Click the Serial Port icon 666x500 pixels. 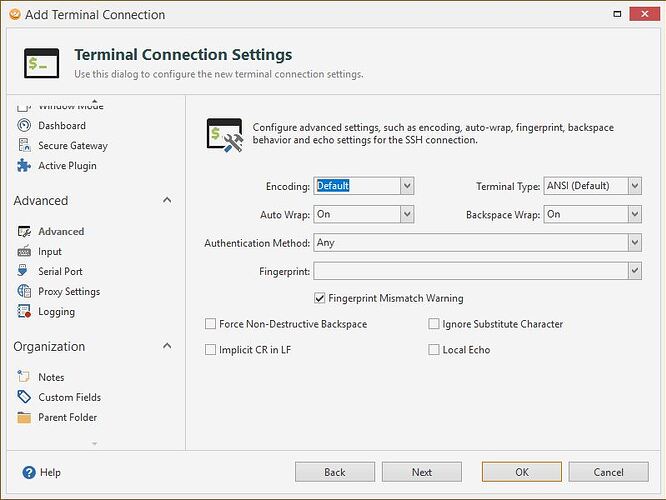click(x=25, y=271)
